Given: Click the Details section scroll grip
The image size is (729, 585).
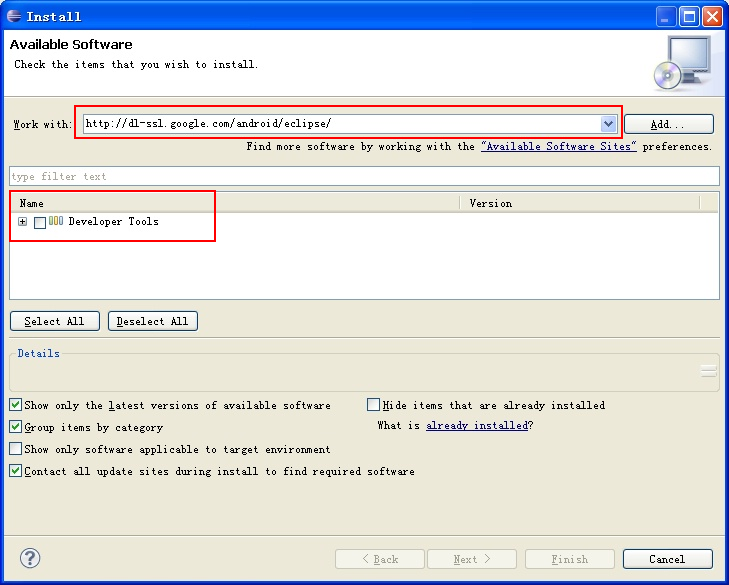Looking at the screenshot, I should click(x=709, y=371).
